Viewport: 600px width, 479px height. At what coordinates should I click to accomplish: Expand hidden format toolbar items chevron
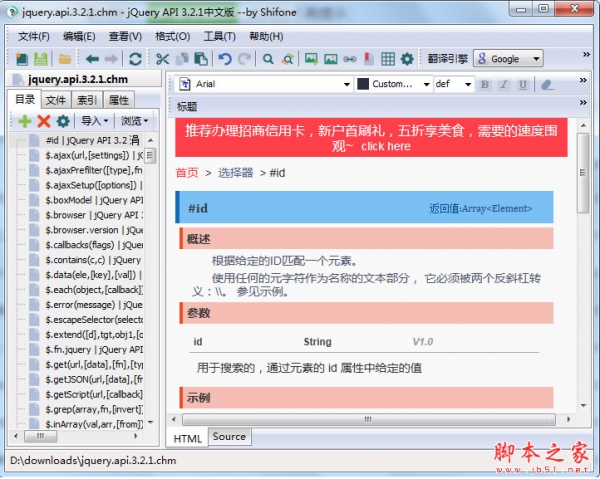click(583, 80)
